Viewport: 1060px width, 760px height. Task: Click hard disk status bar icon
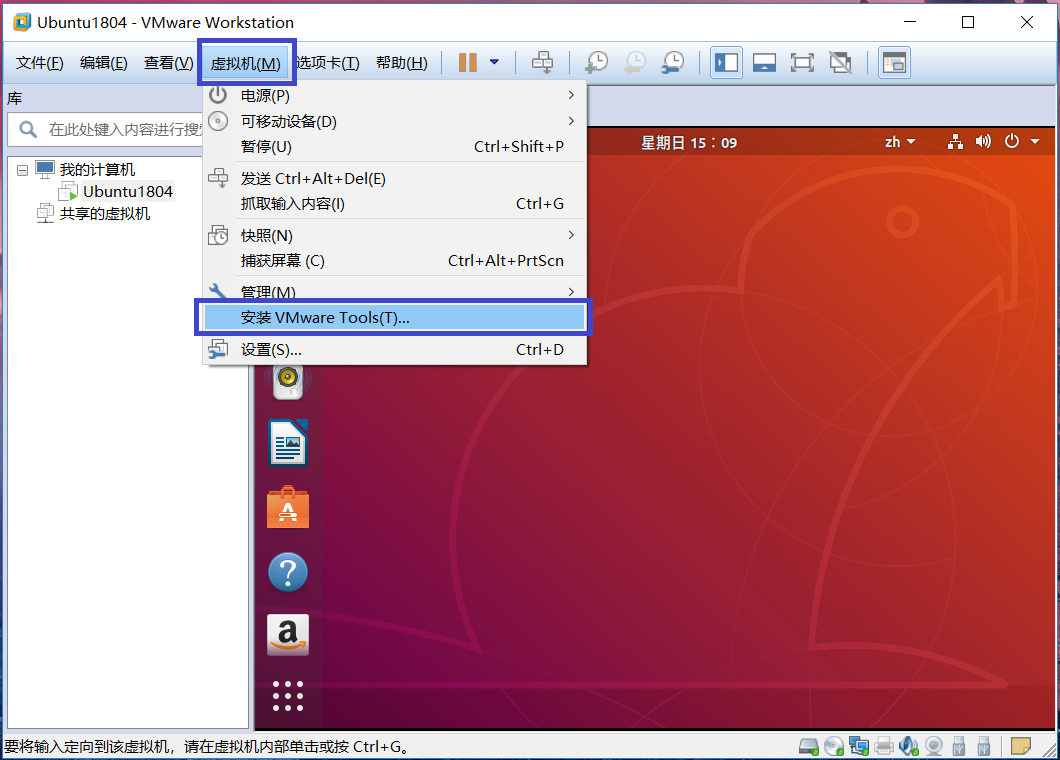[x=809, y=746]
